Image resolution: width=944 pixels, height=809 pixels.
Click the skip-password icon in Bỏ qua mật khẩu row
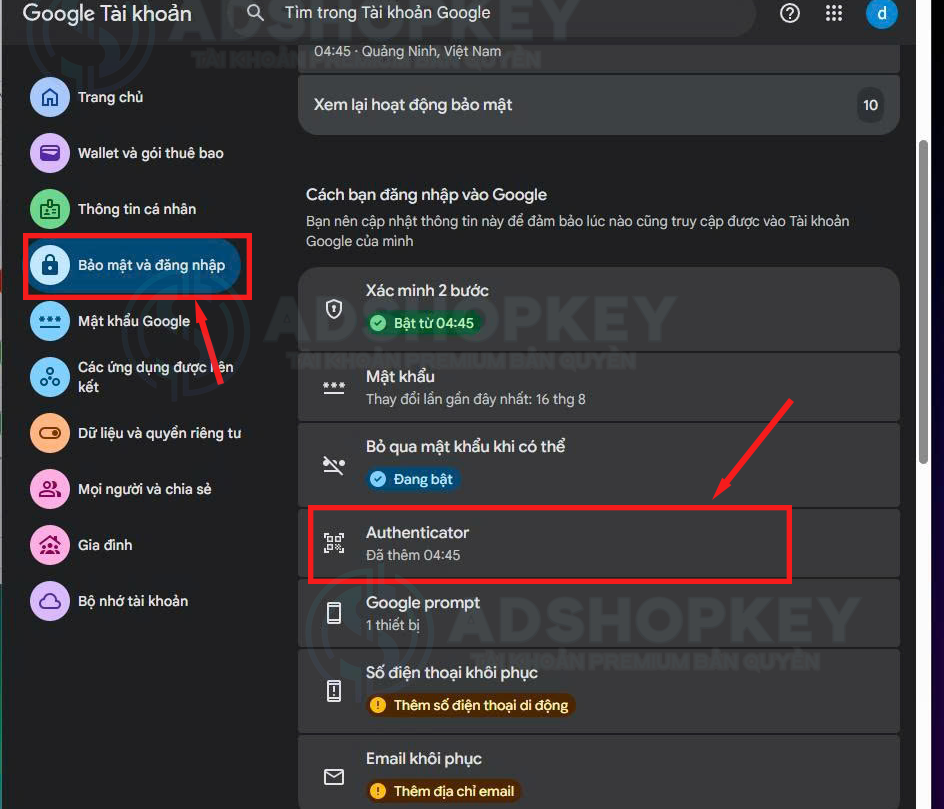(334, 465)
